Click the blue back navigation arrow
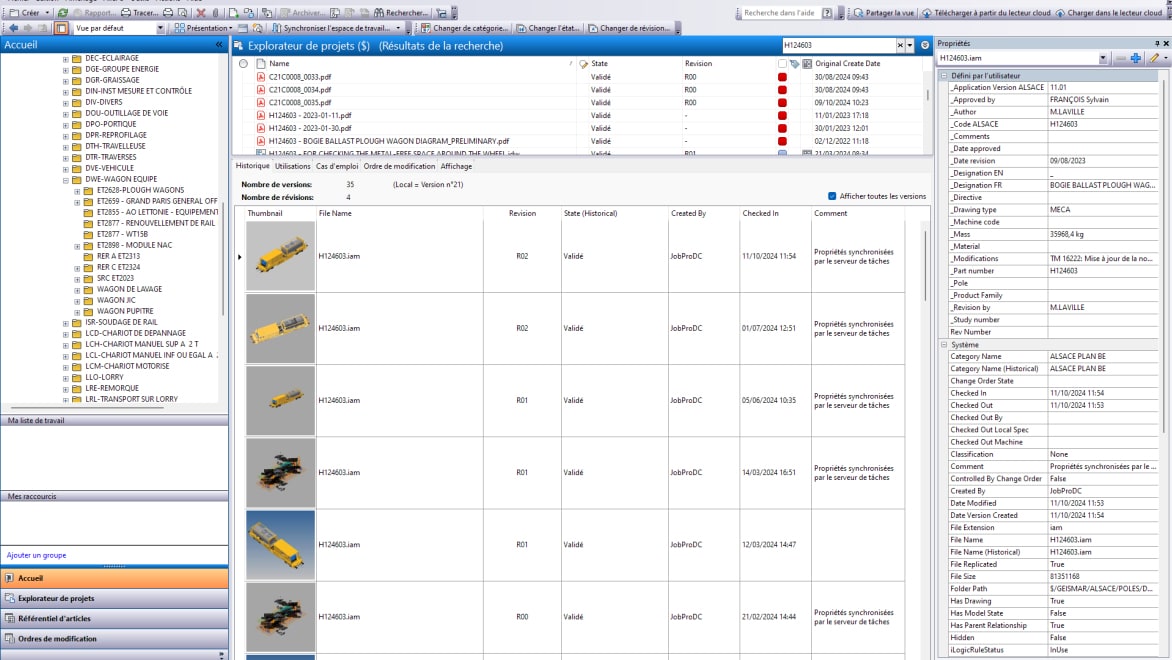Screen dimensions: 1172x660 [x=13, y=29]
